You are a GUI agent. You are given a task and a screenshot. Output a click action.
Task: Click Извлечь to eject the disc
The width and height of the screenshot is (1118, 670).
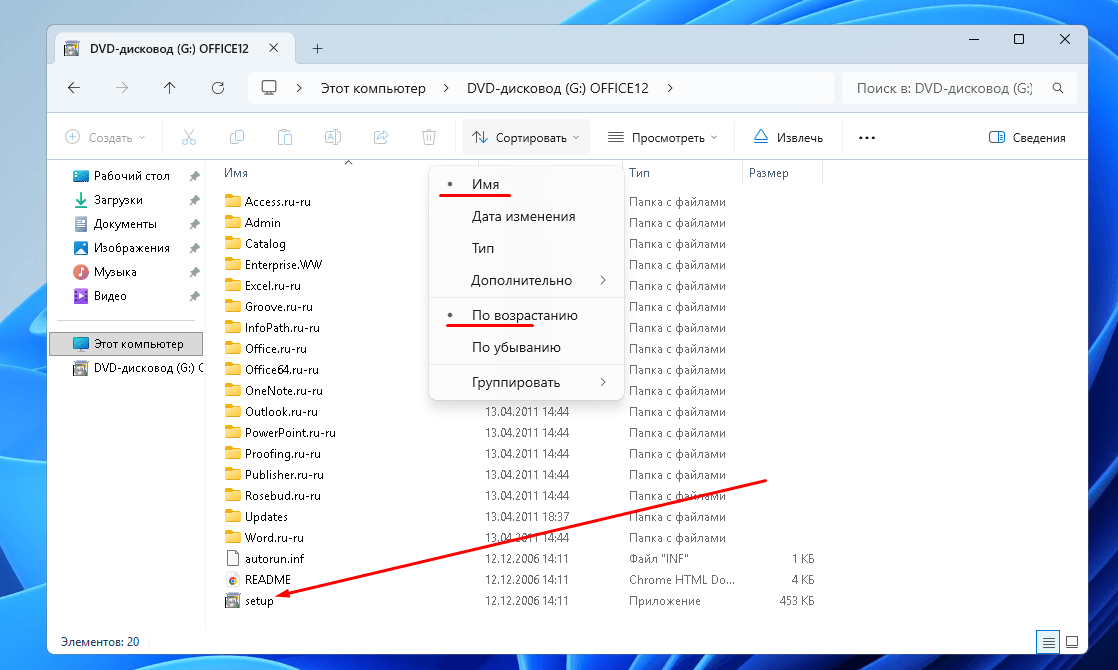point(788,138)
